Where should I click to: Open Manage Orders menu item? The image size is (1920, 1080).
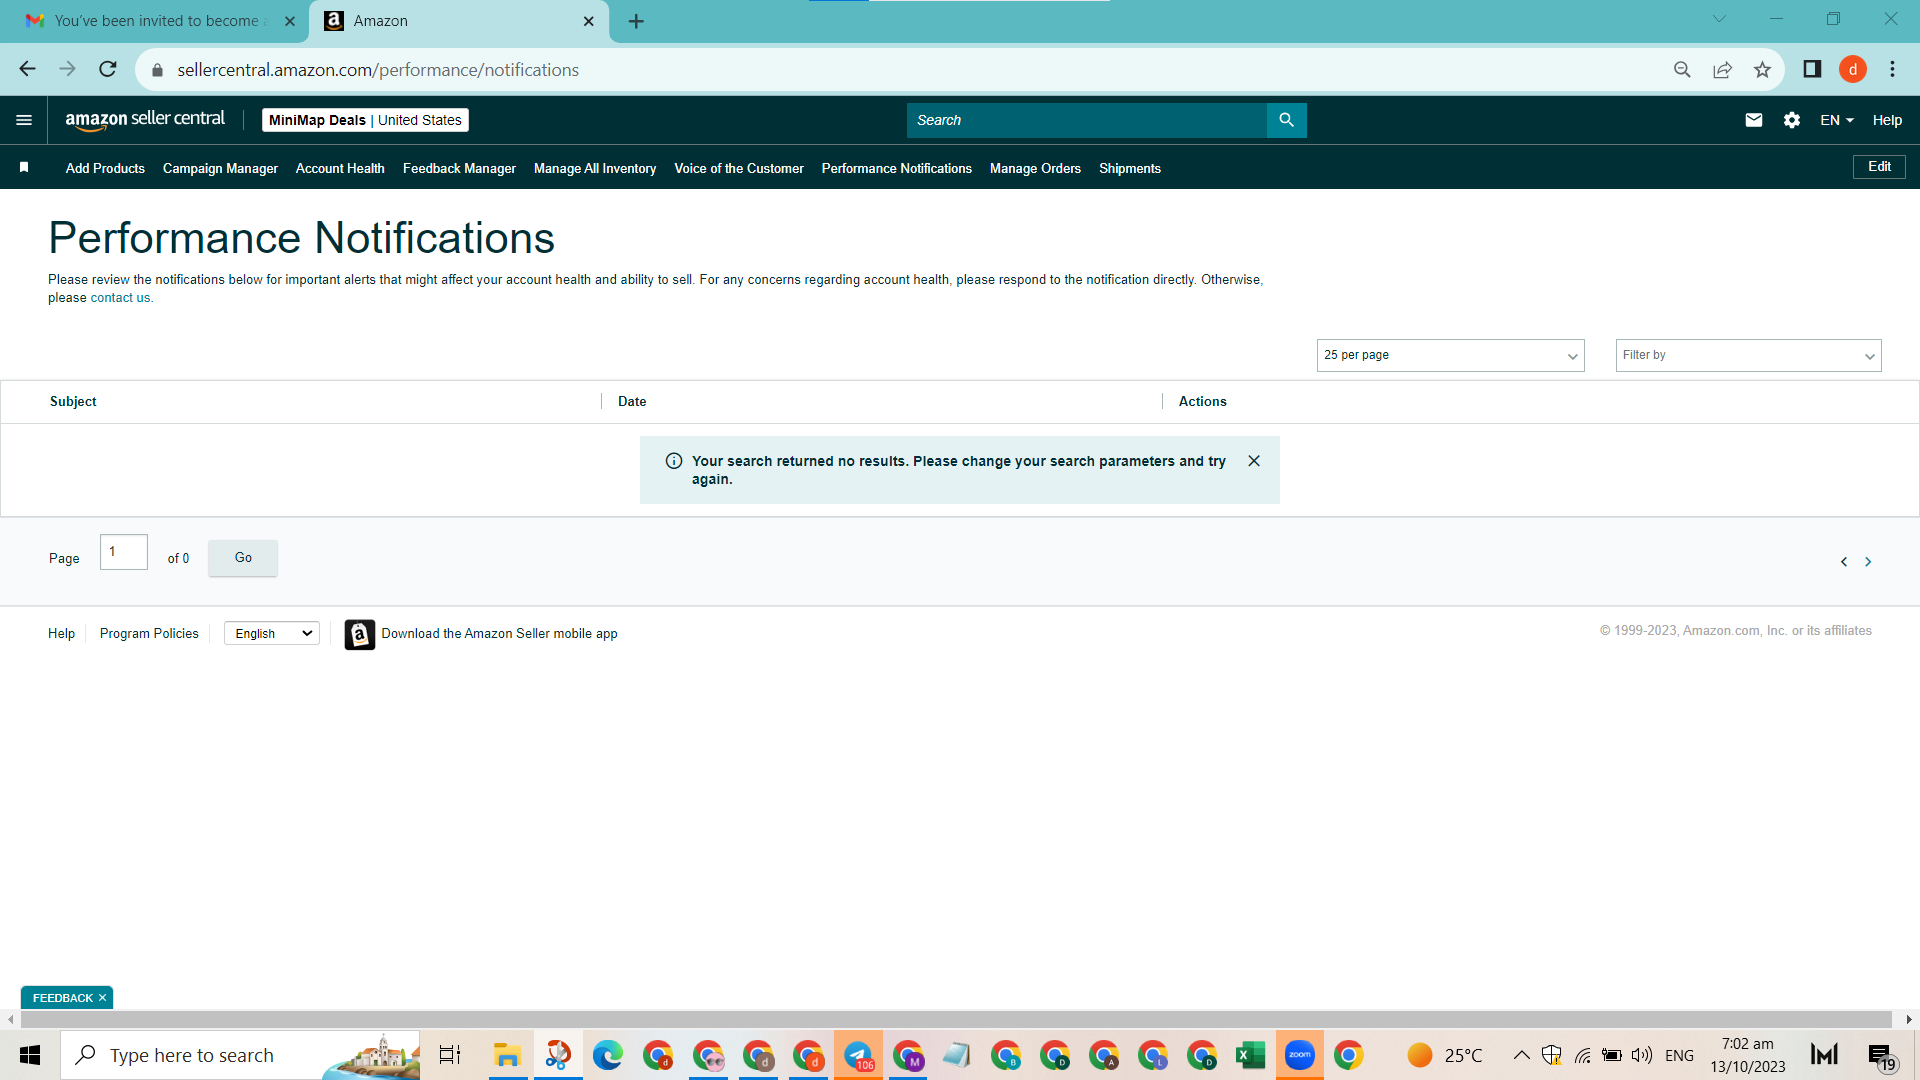pyautogui.click(x=1035, y=168)
